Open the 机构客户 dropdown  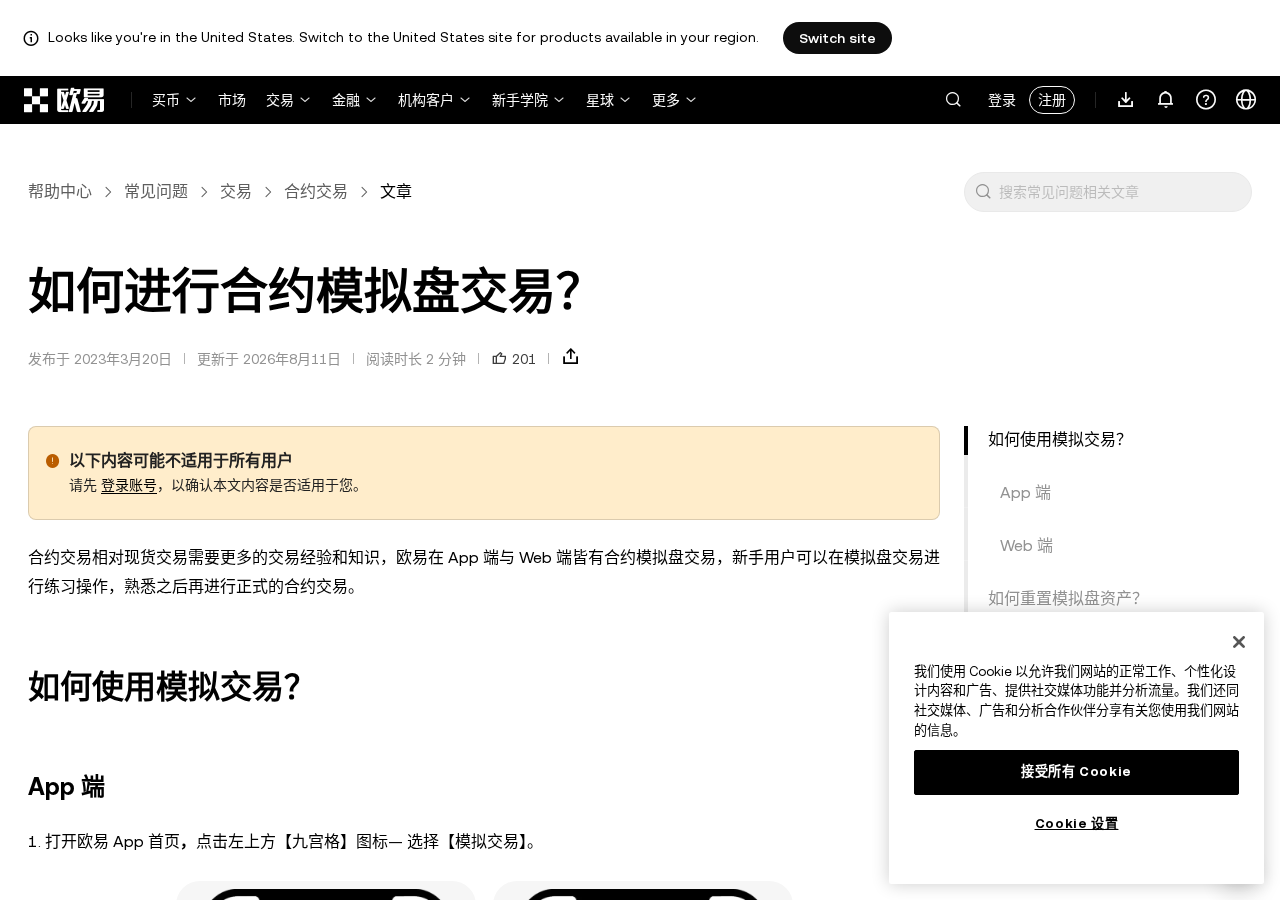point(434,100)
